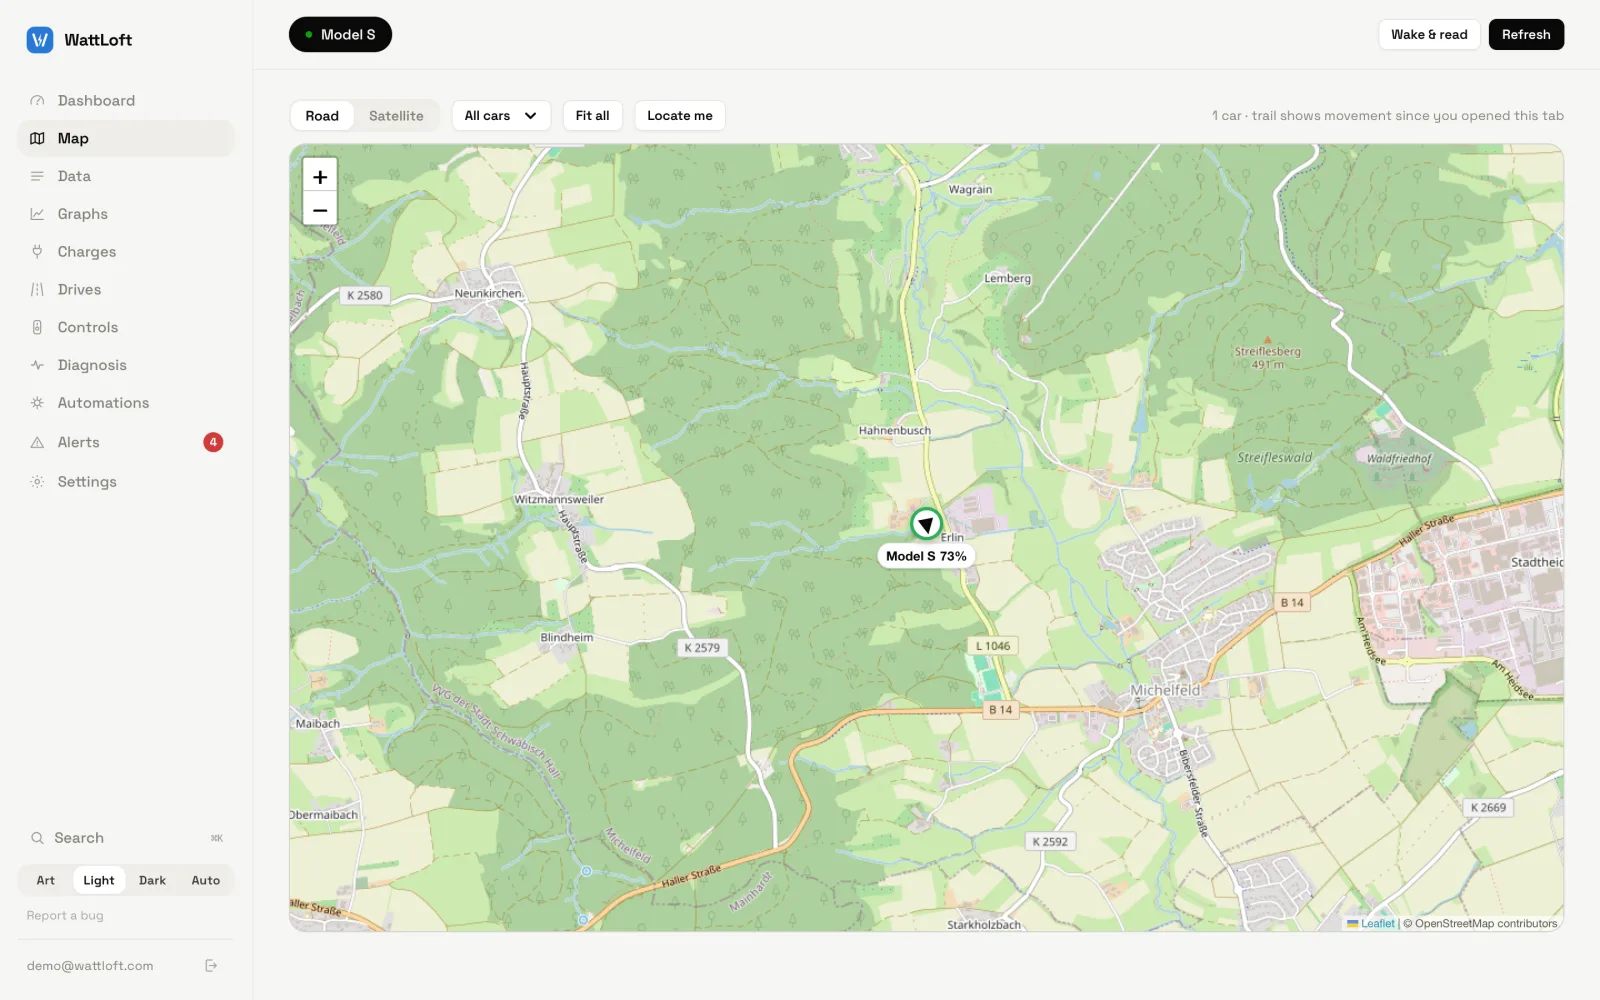This screenshot has height=1000, width=1600.
Task: Open Charges via its plug icon
Action: tap(37, 252)
